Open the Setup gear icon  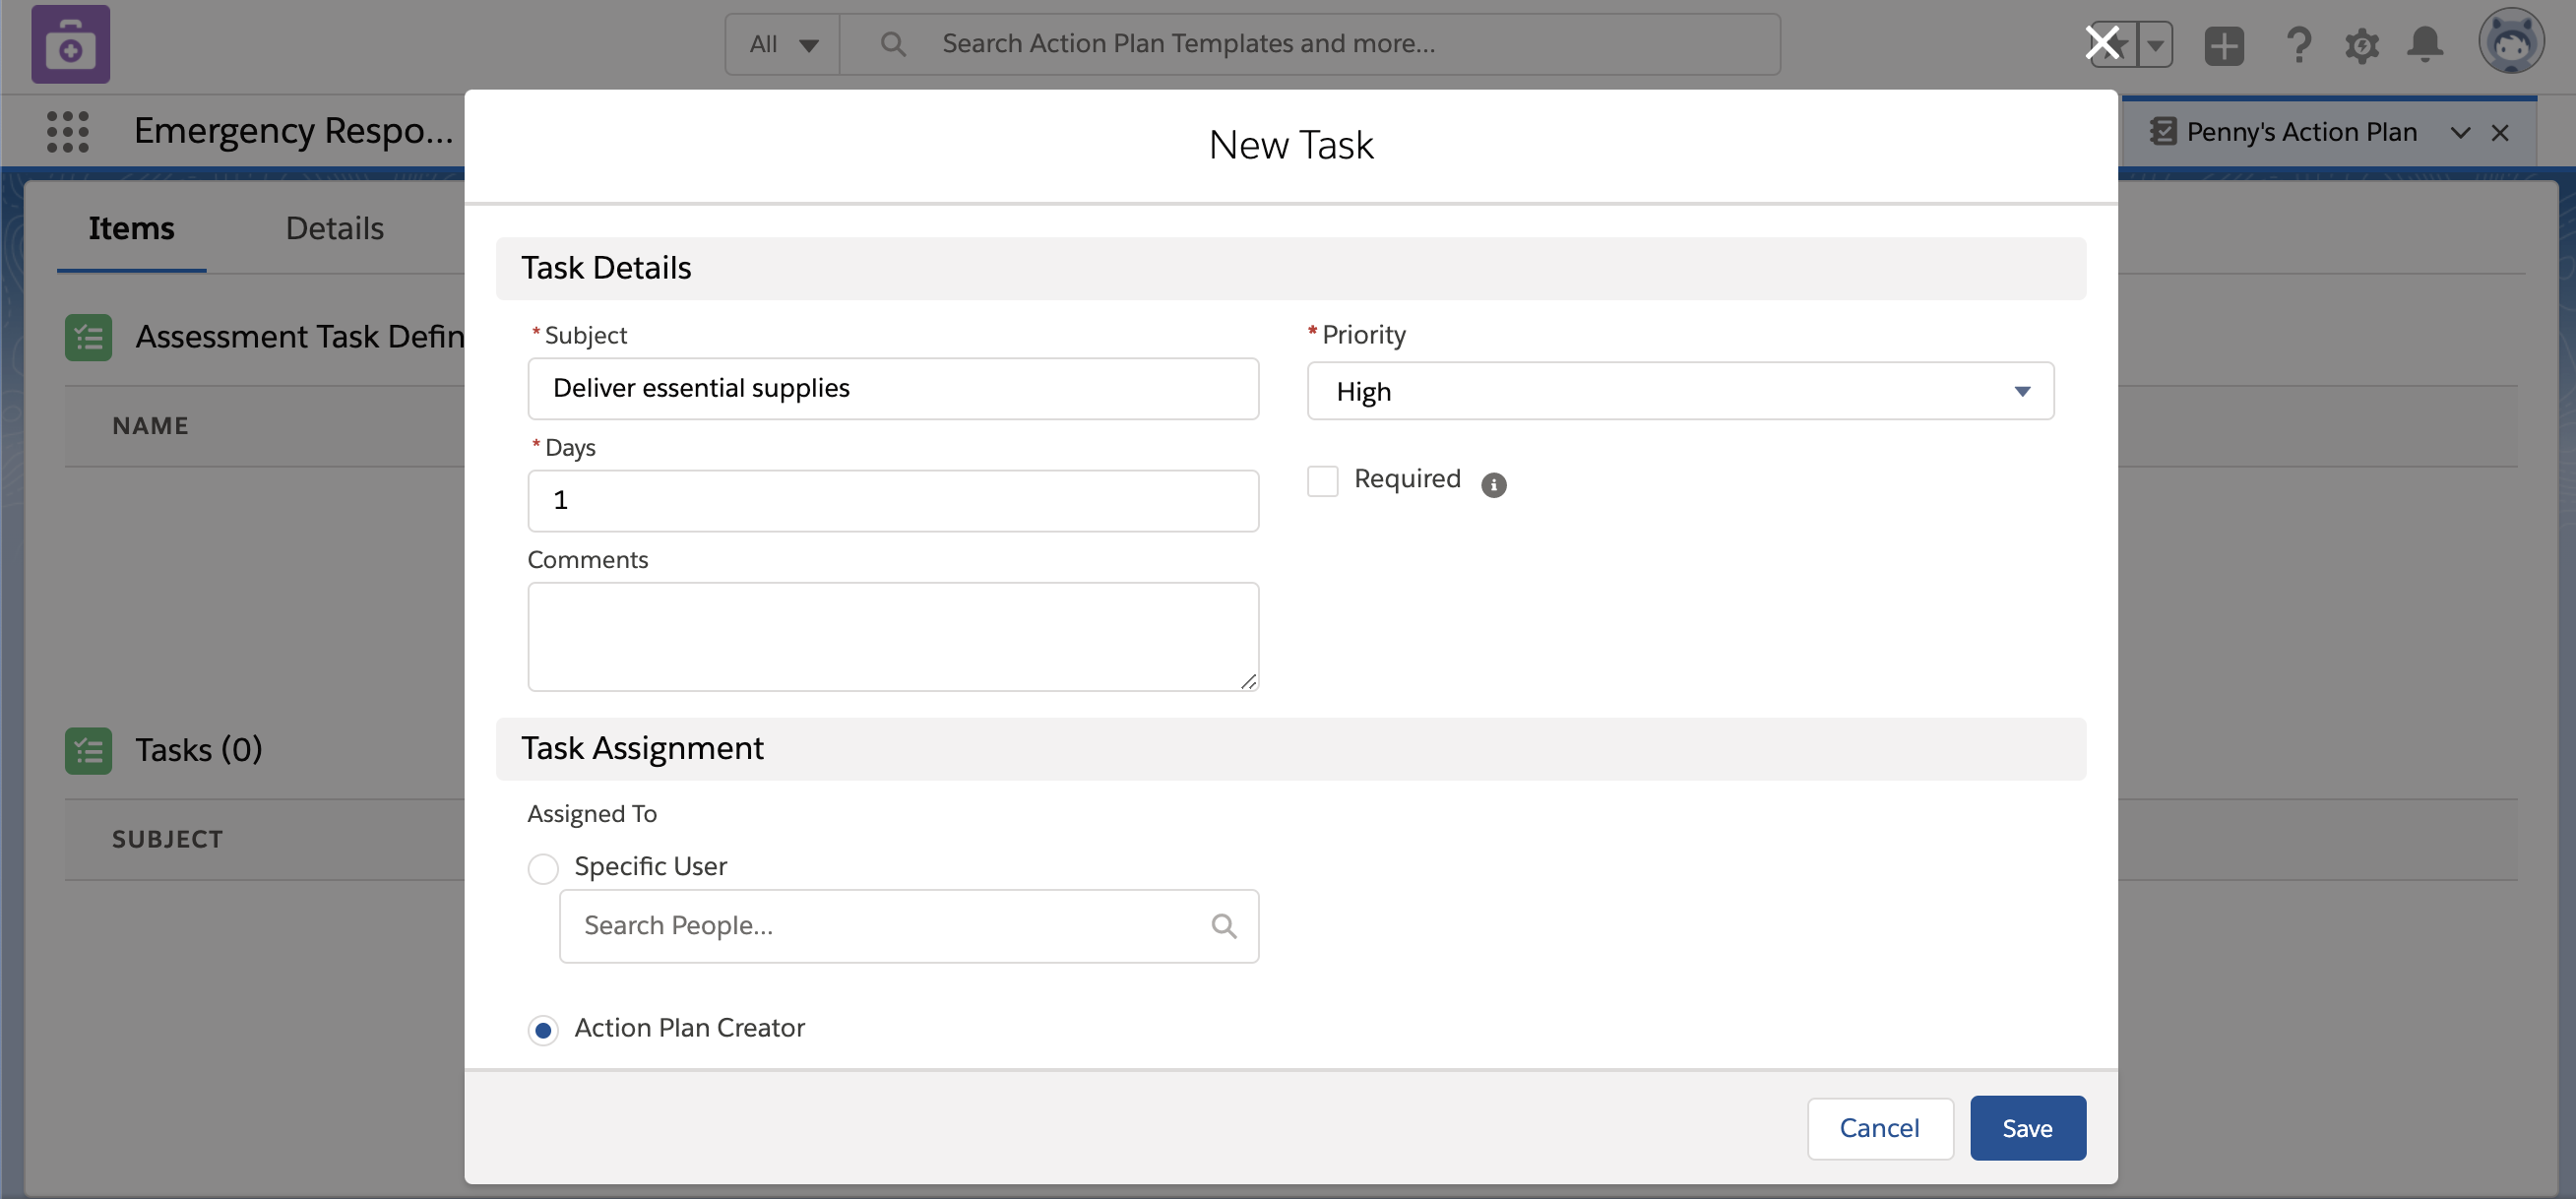tap(2362, 45)
